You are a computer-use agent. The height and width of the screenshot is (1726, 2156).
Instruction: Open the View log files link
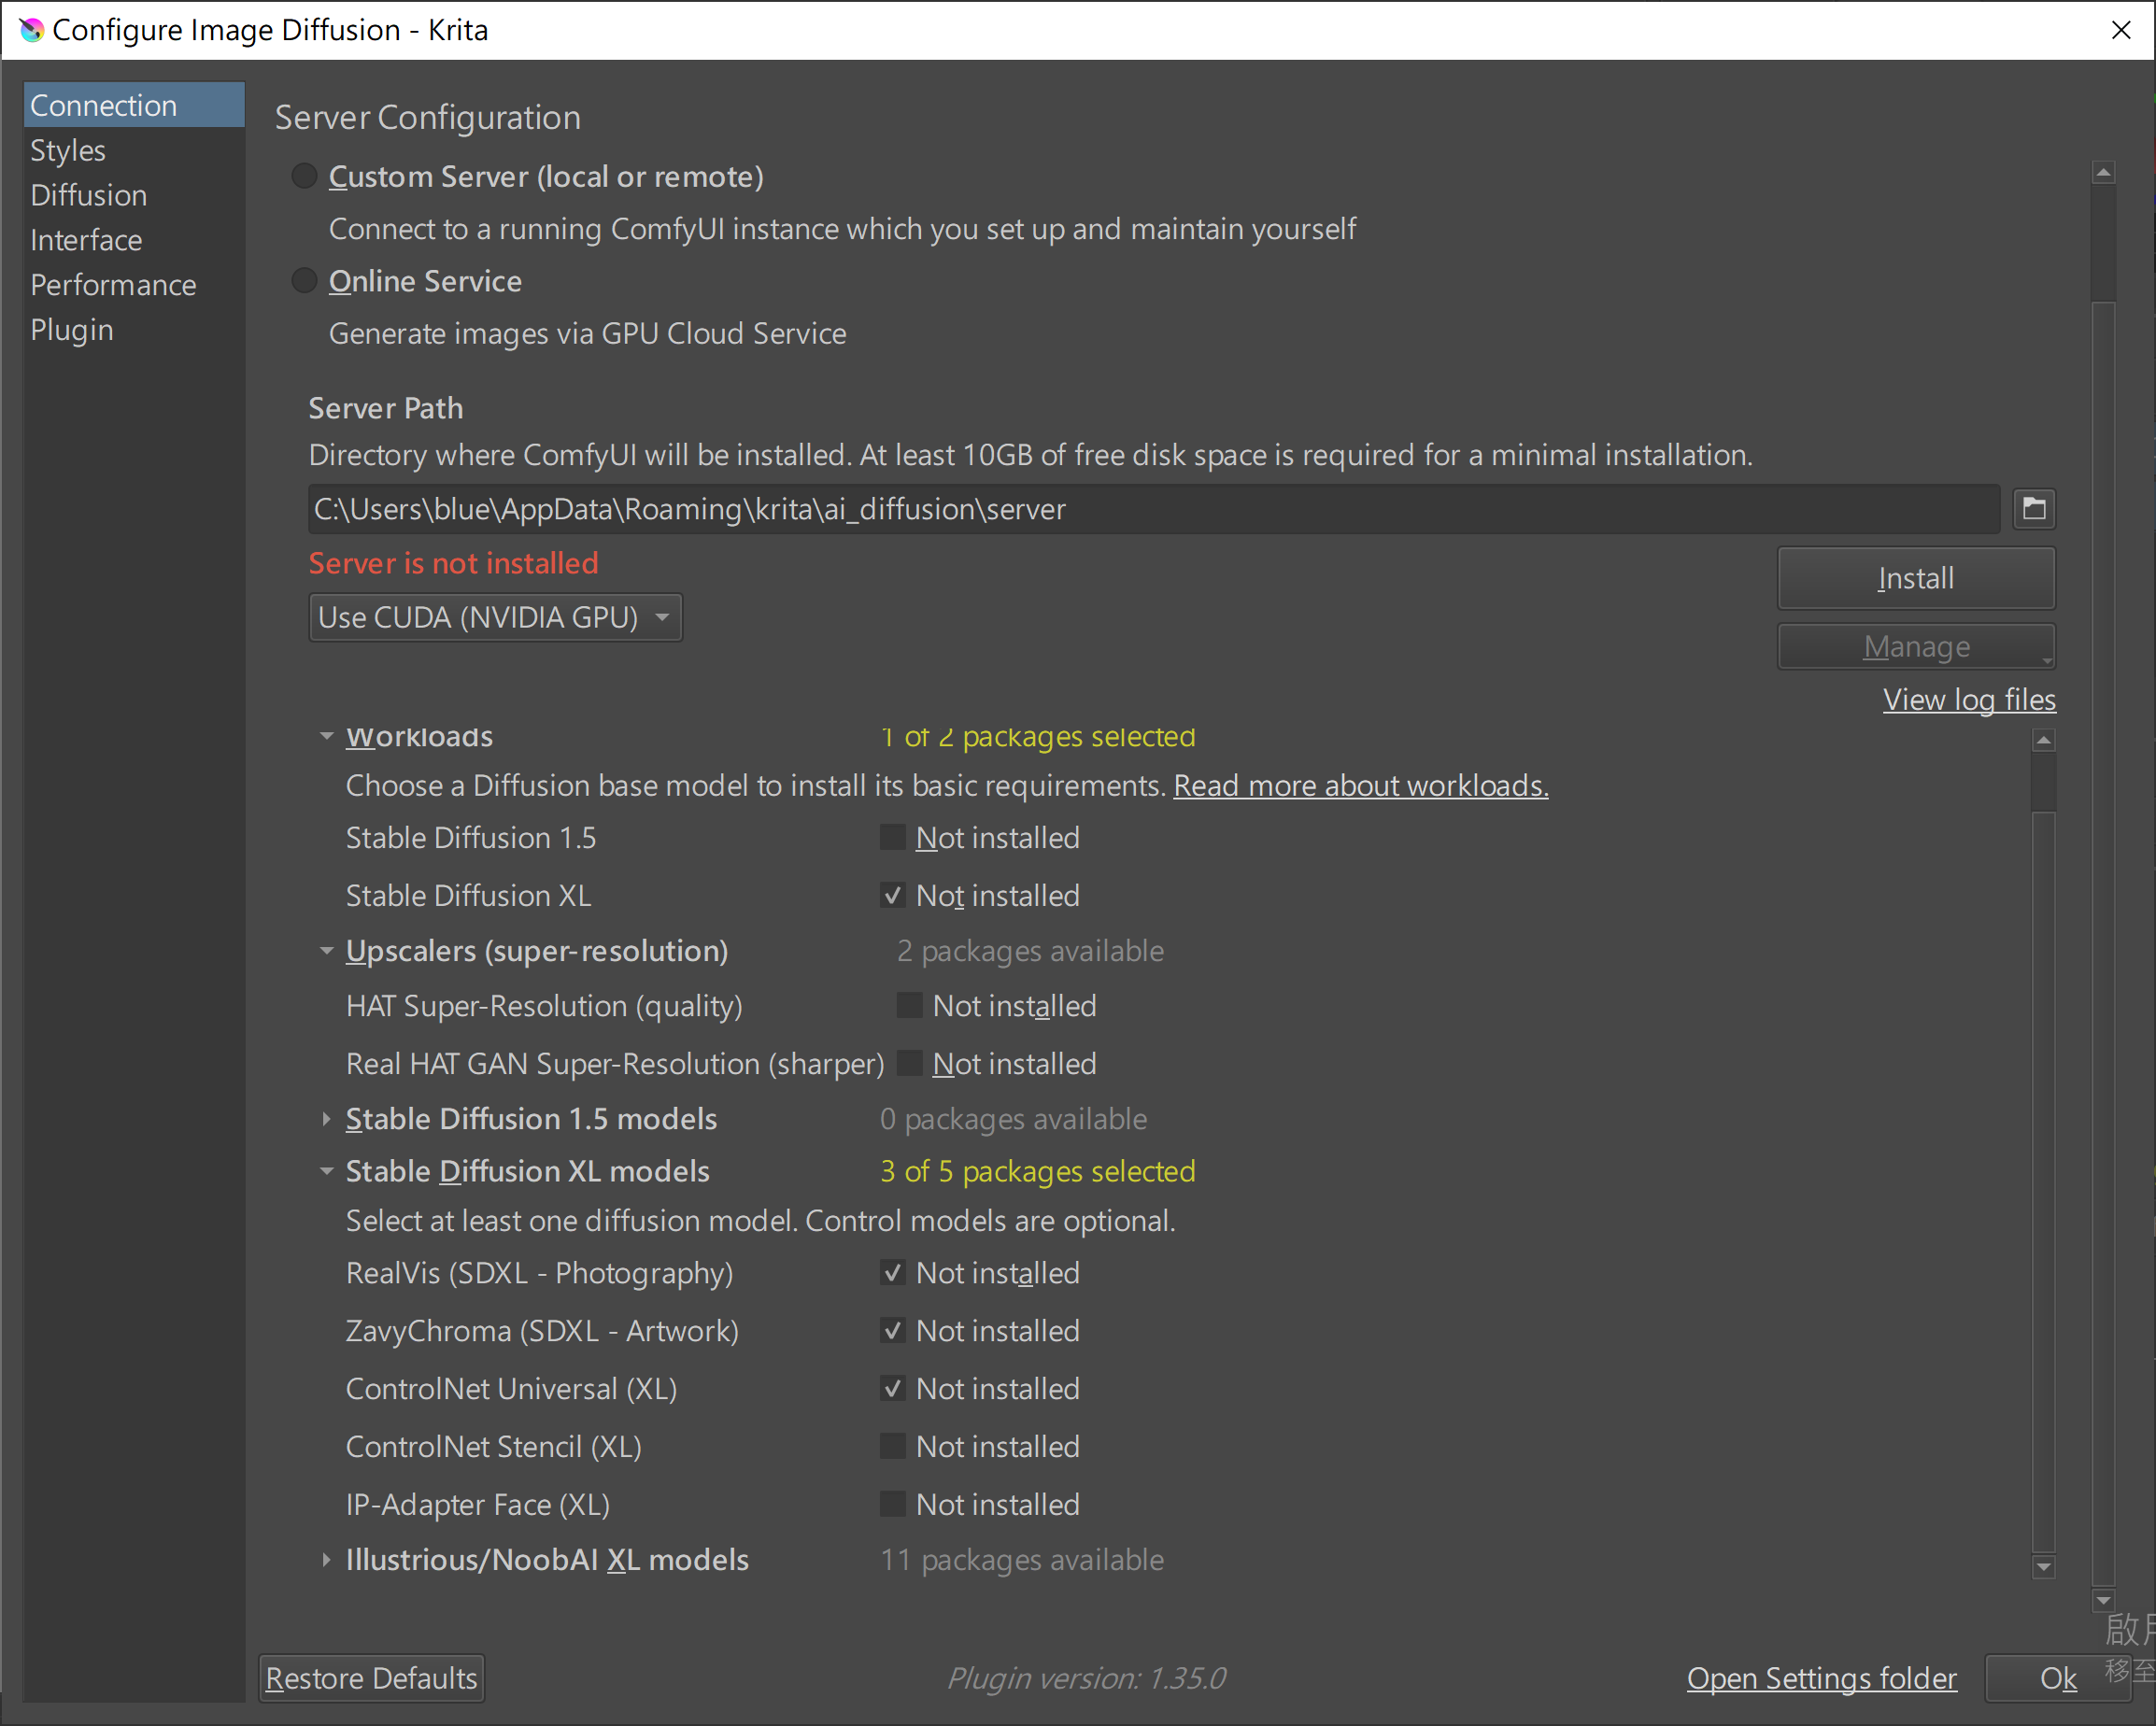[1969, 700]
